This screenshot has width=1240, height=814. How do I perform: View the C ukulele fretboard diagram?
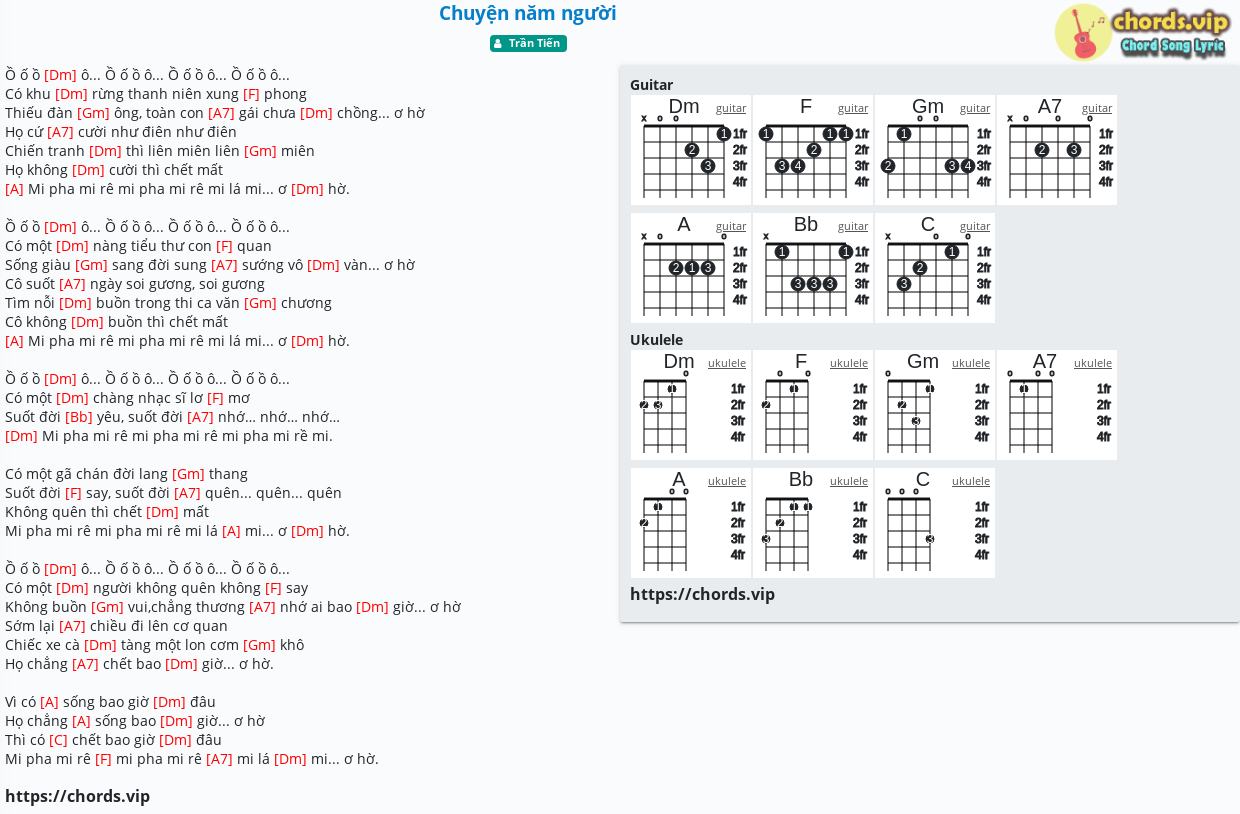tap(935, 523)
